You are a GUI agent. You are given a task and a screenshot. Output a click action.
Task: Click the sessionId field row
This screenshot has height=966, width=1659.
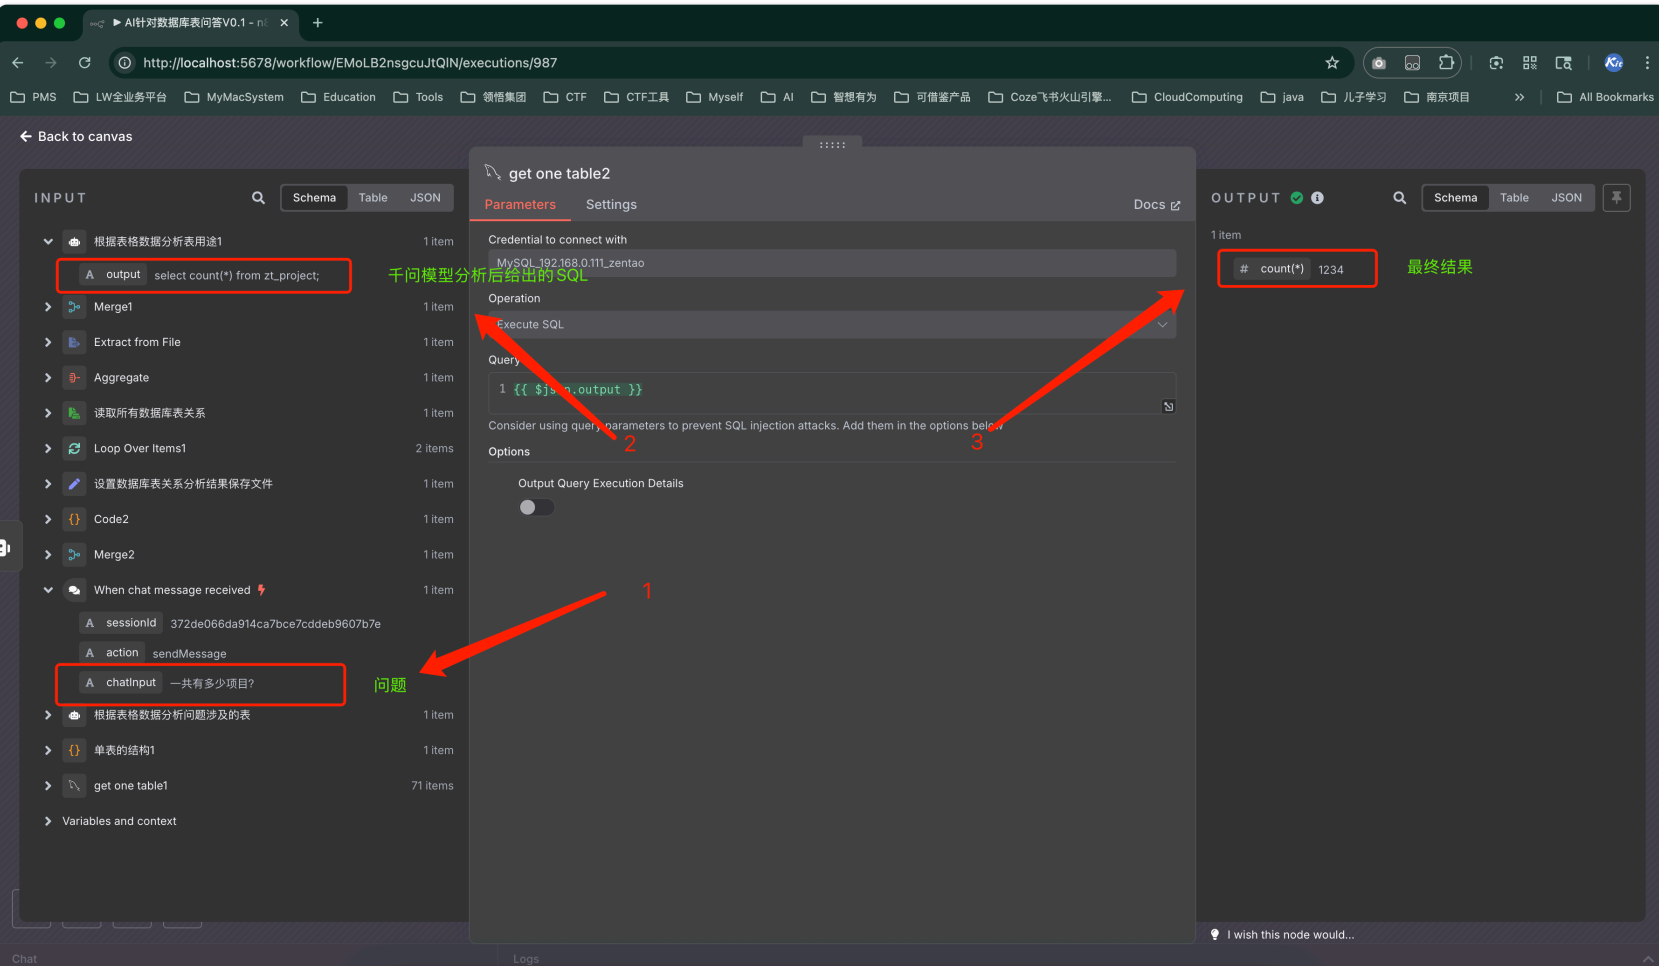click(230, 623)
